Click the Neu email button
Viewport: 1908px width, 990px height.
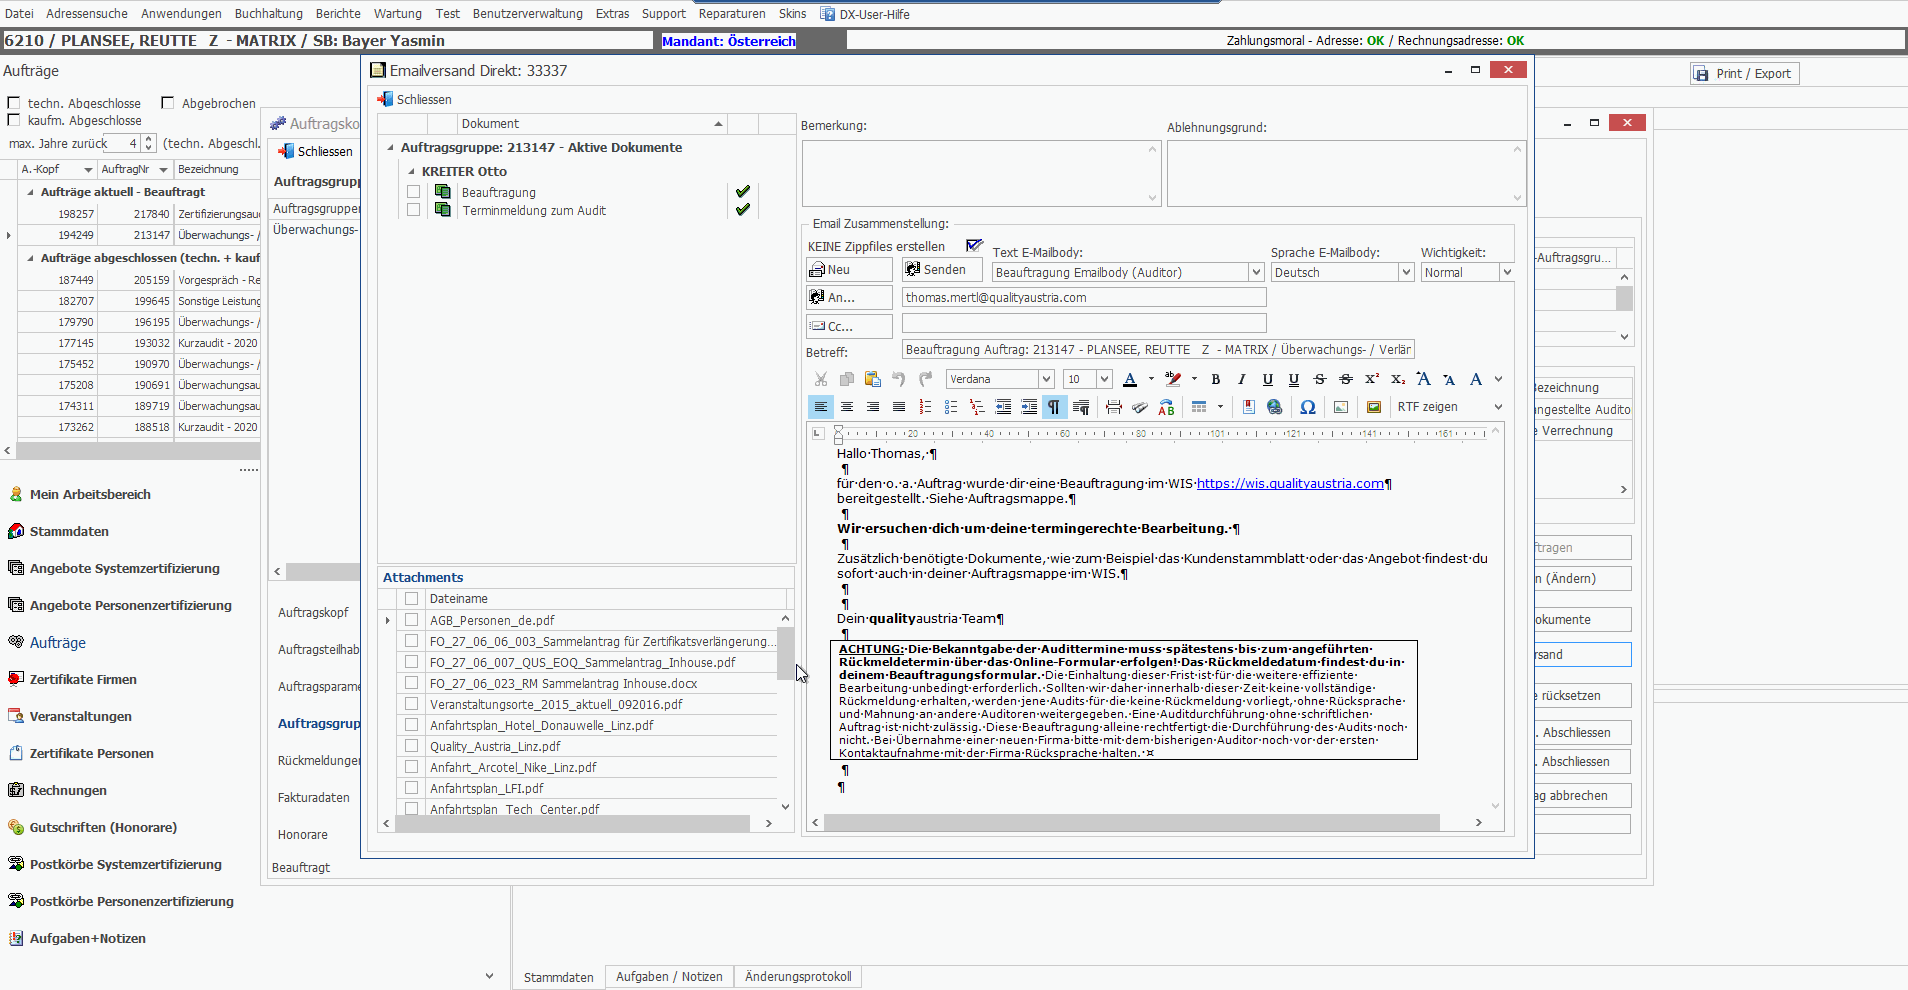(849, 270)
